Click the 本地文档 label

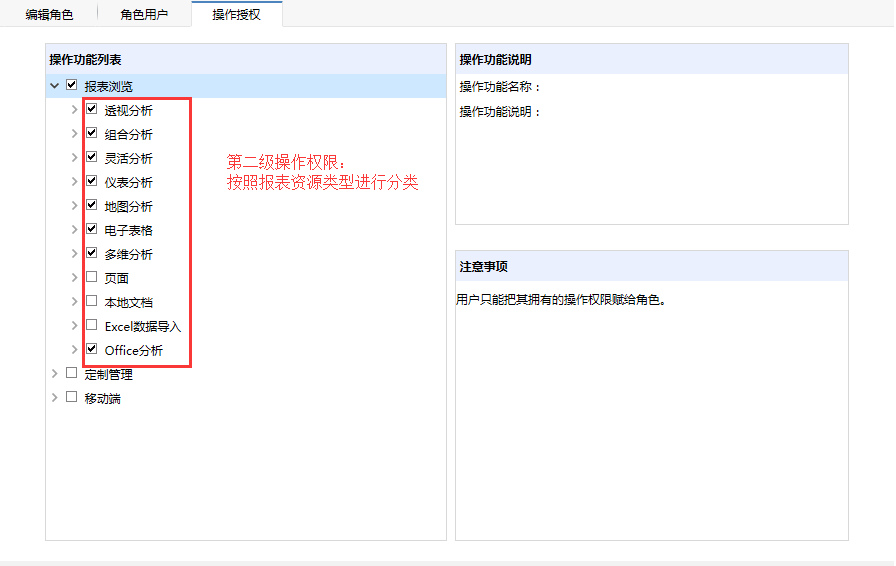click(x=129, y=302)
